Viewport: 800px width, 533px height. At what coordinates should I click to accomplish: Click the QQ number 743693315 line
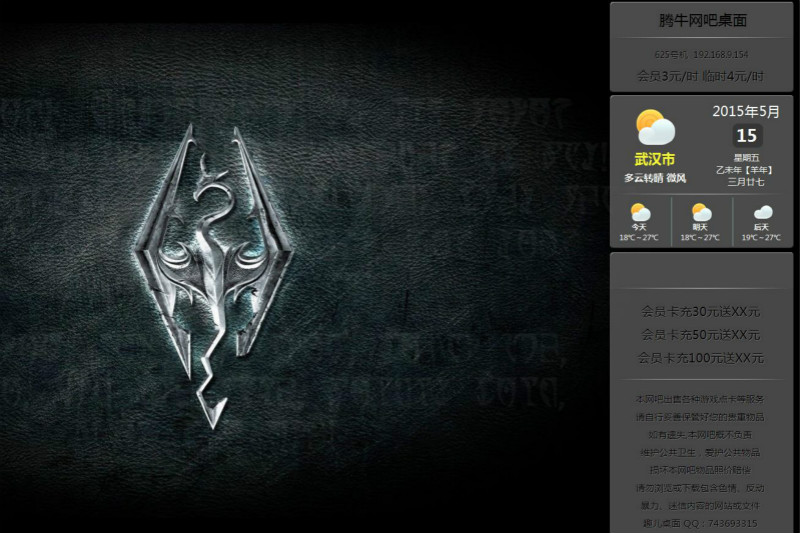[x=701, y=523]
